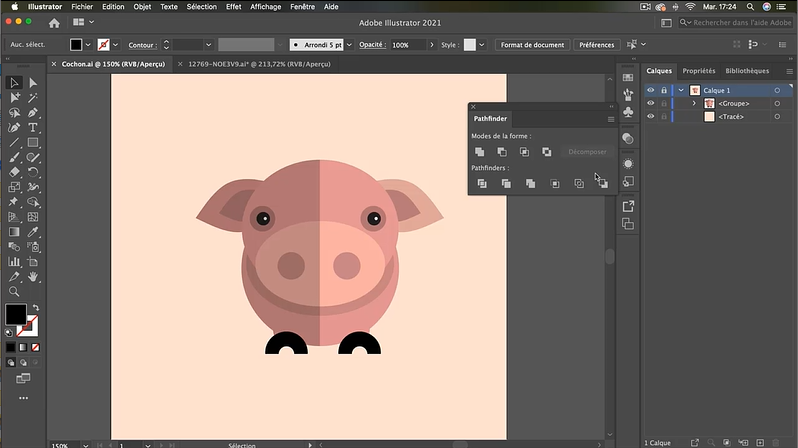798x448 pixels.
Task: Choose the Direct Selection white arrow tool
Action: tap(33, 83)
